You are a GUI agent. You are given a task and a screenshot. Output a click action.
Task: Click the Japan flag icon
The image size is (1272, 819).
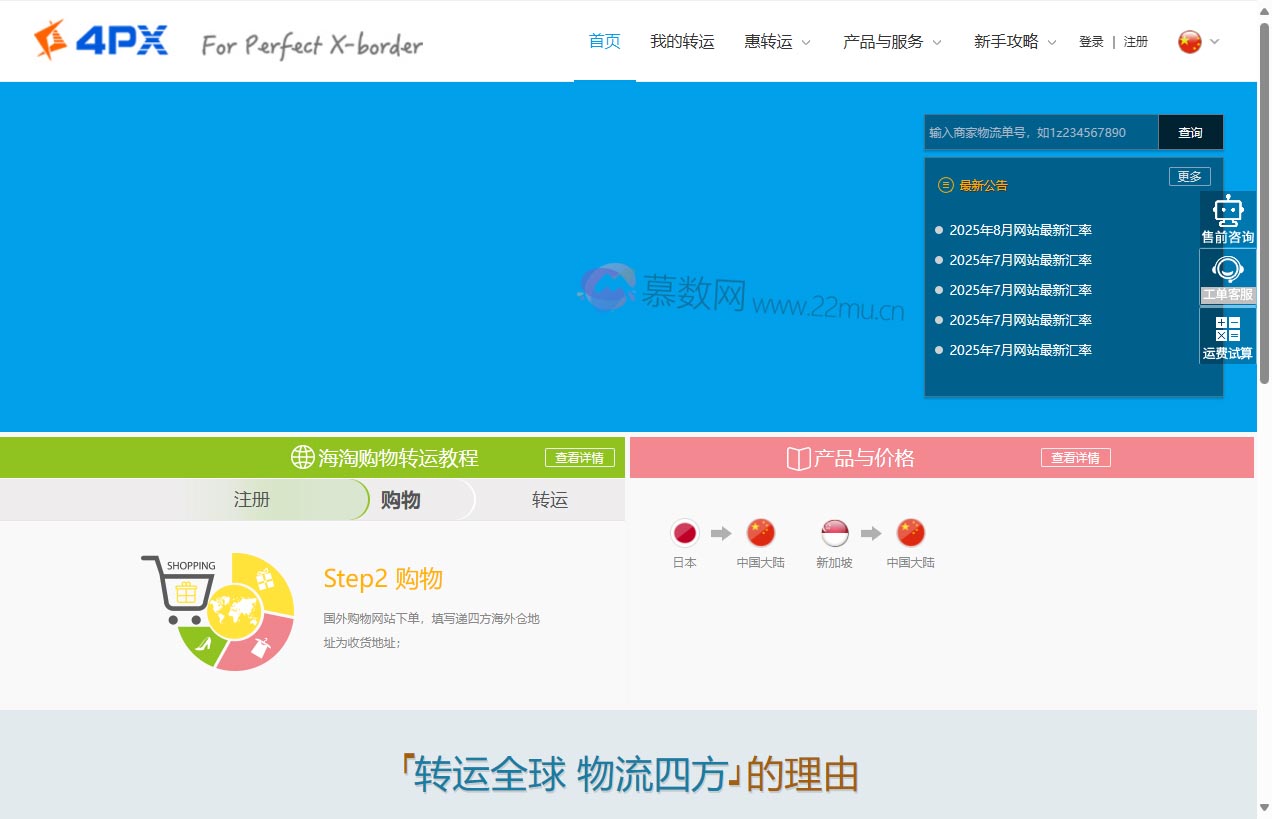click(685, 533)
